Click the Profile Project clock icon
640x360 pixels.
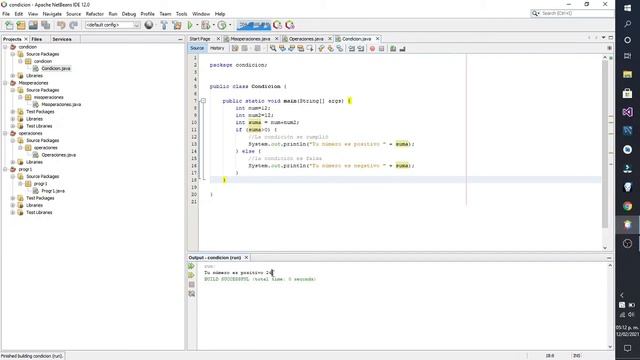[x=222, y=25]
